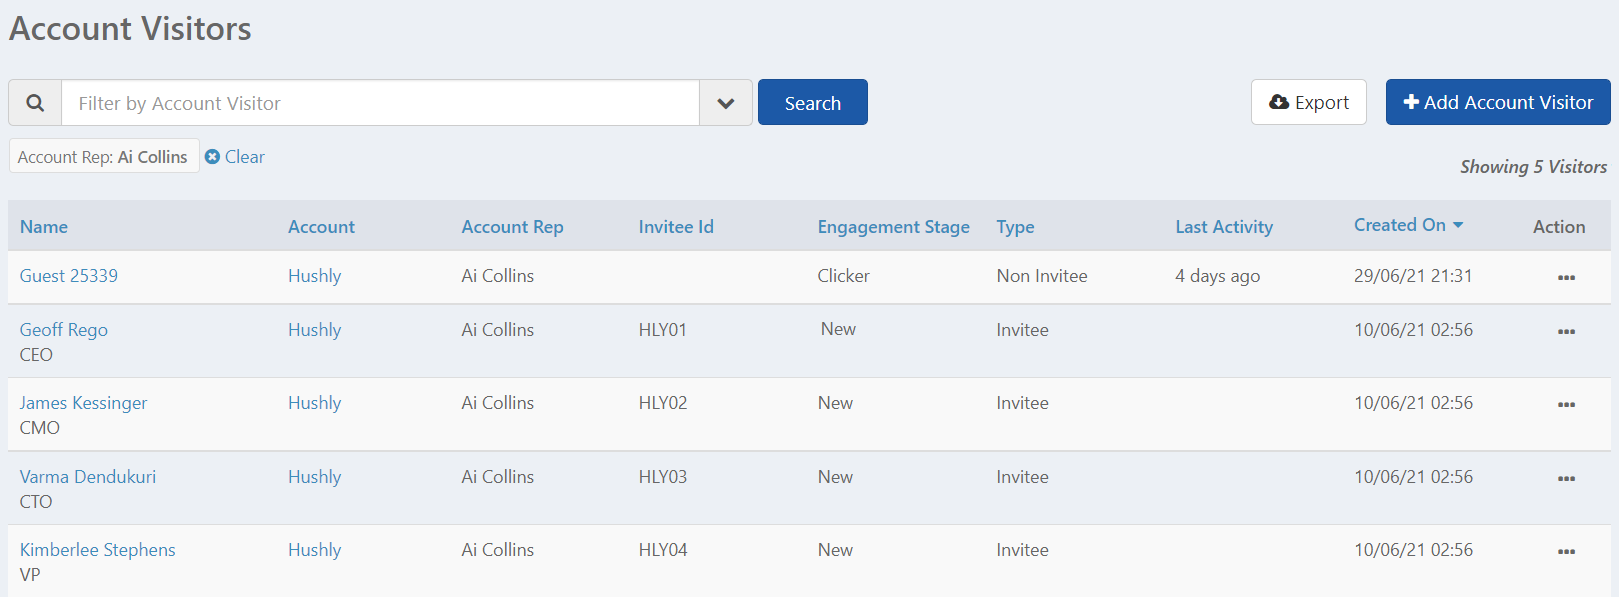Image resolution: width=1619 pixels, height=597 pixels.
Task: Click the 29/06/21 21:31 created date
Action: click(1413, 276)
